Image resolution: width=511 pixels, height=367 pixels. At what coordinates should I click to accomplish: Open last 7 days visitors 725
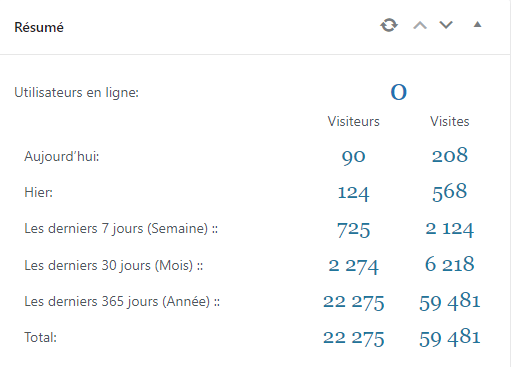(x=353, y=229)
